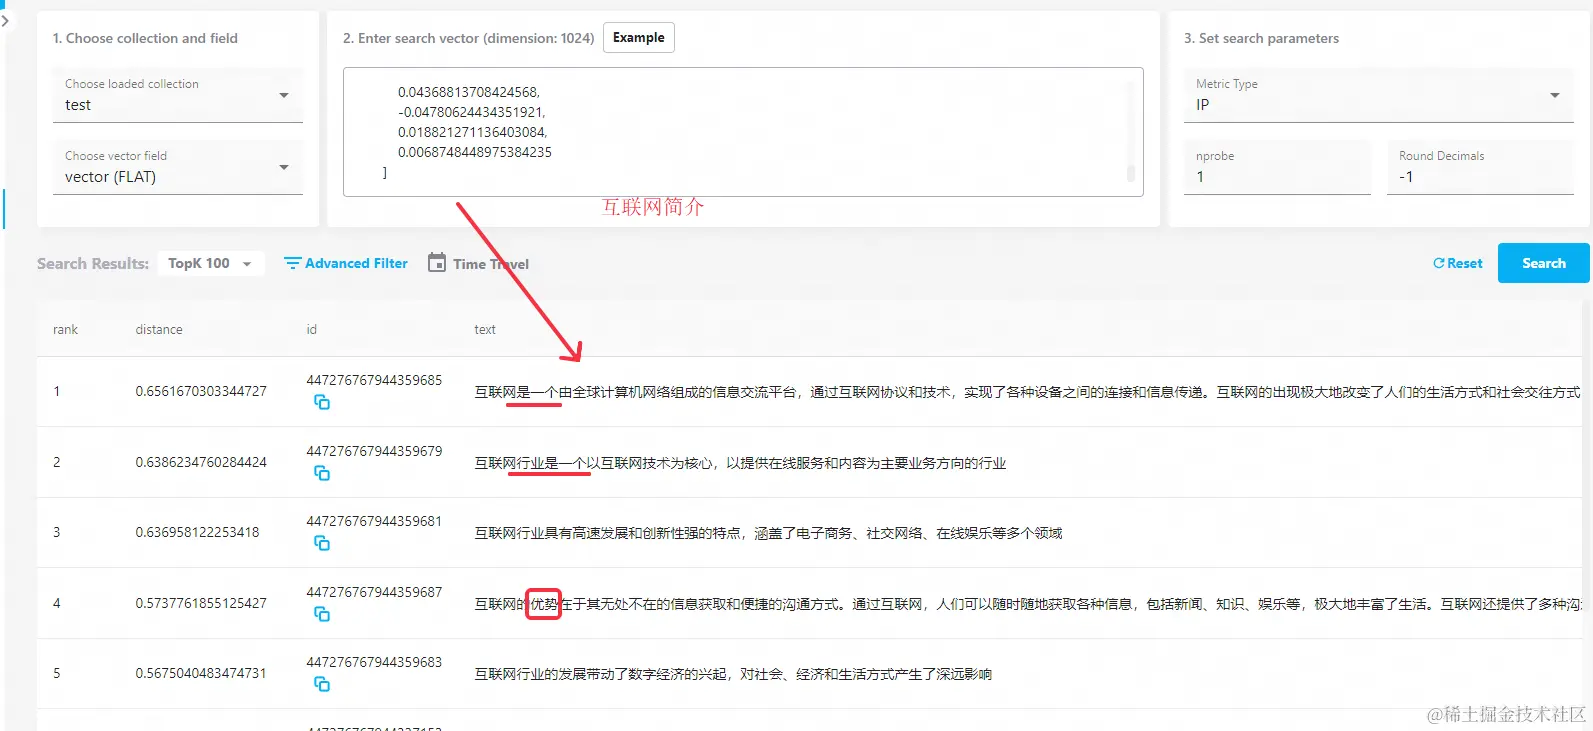This screenshot has width=1593, height=731.
Task: Open the Metric Type dropdown
Action: [x=1378, y=95]
